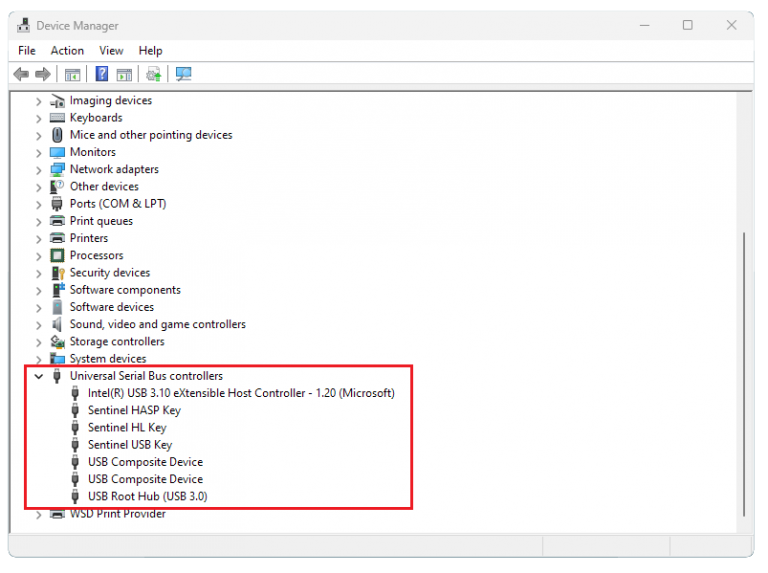Click the Device Manager title bar icon

tap(24, 25)
